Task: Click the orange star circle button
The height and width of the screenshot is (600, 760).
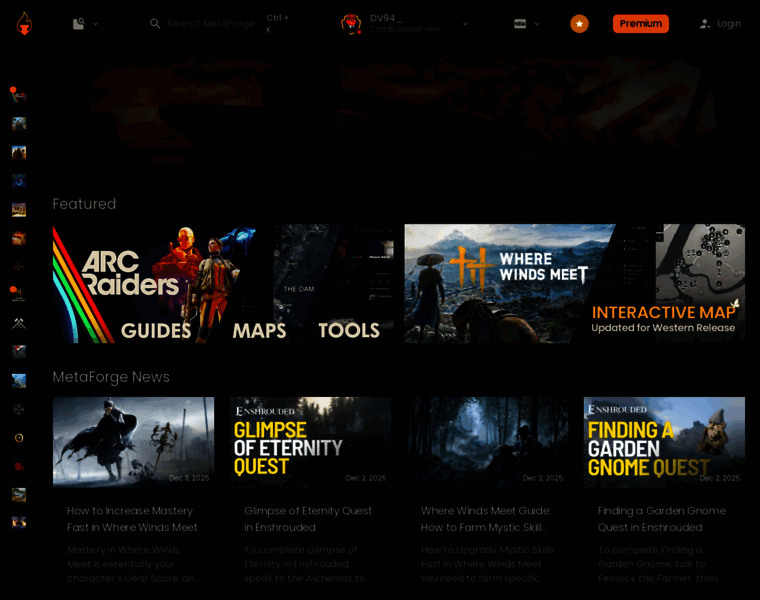Action: pos(579,23)
